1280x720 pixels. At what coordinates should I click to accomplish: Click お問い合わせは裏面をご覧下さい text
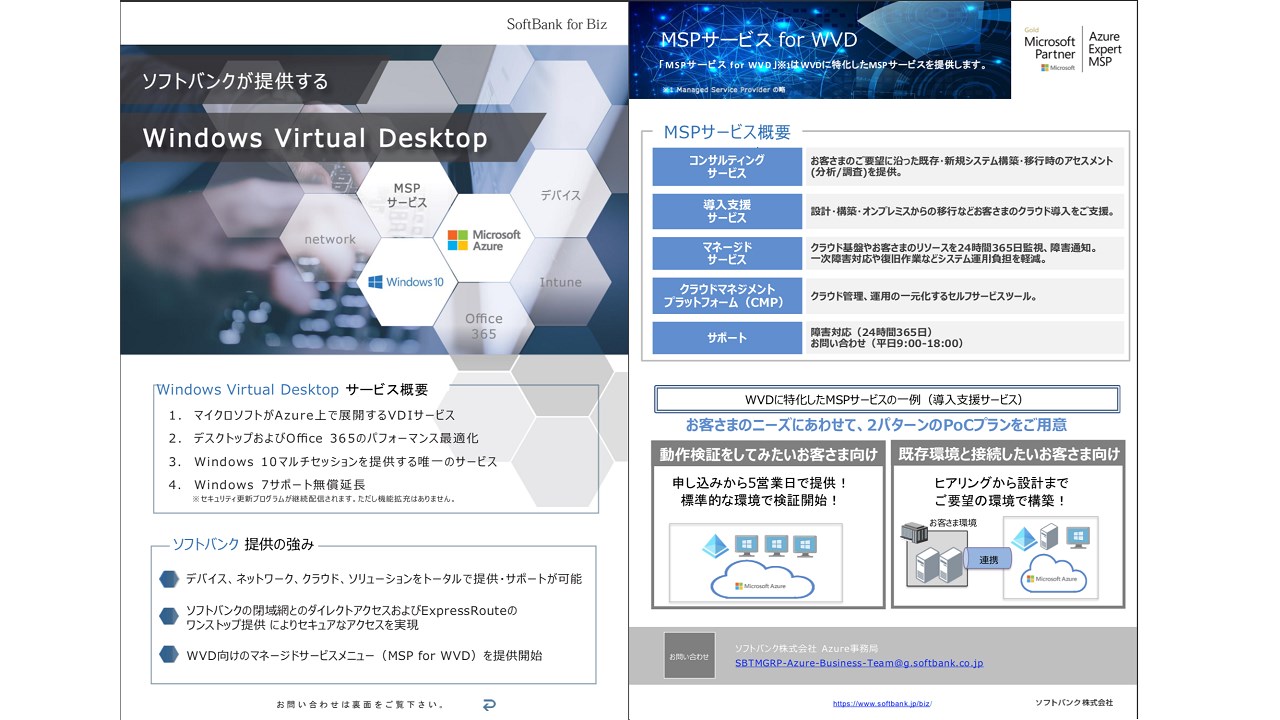coord(360,705)
